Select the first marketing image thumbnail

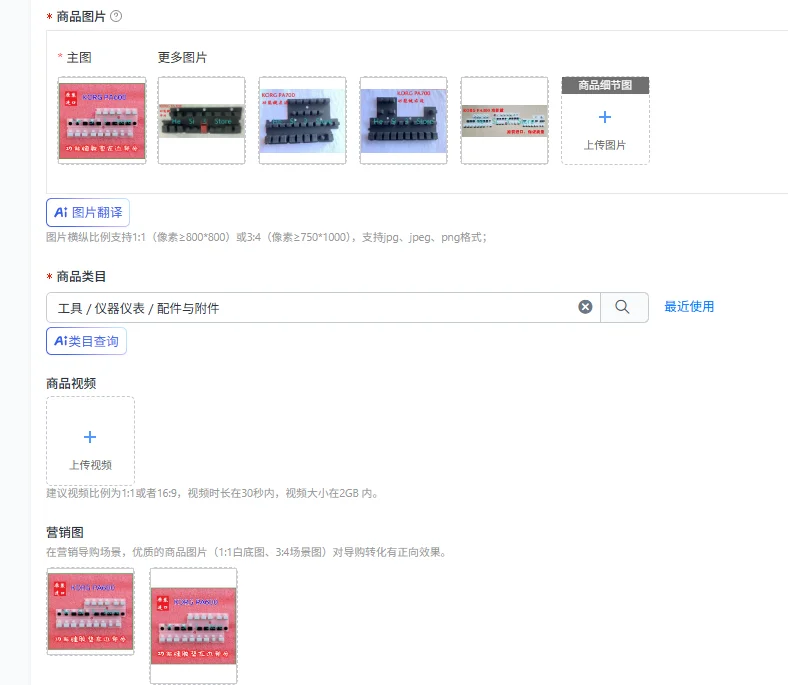(90, 612)
